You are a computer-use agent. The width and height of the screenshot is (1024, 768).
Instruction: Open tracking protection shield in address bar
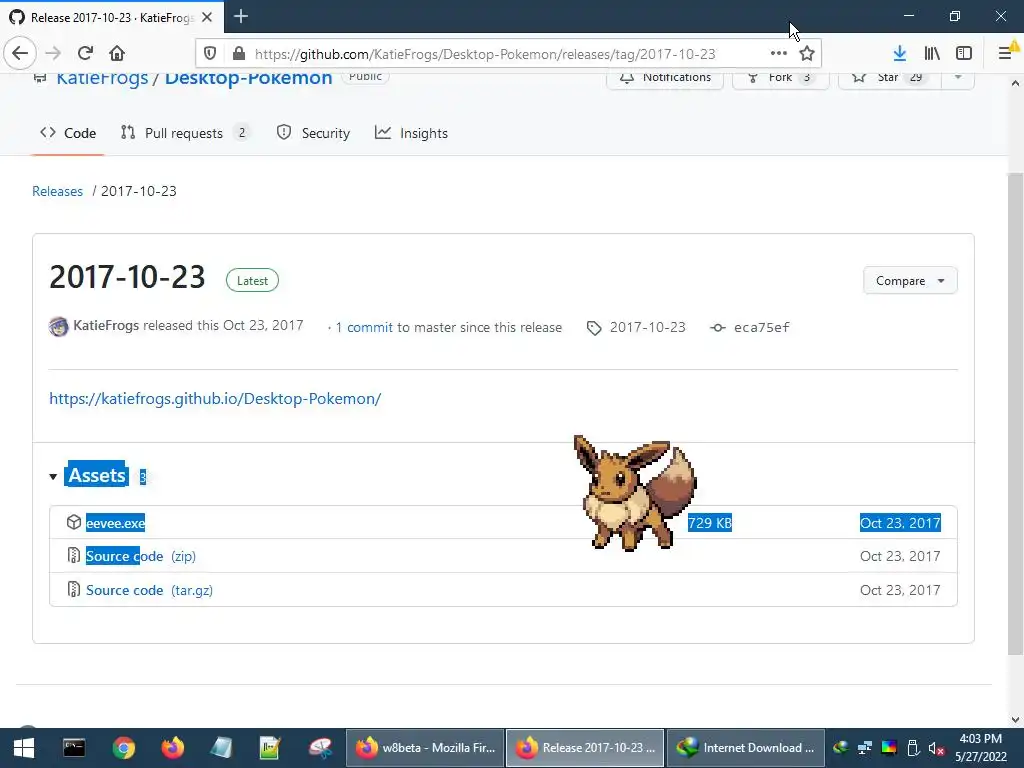[210, 54]
